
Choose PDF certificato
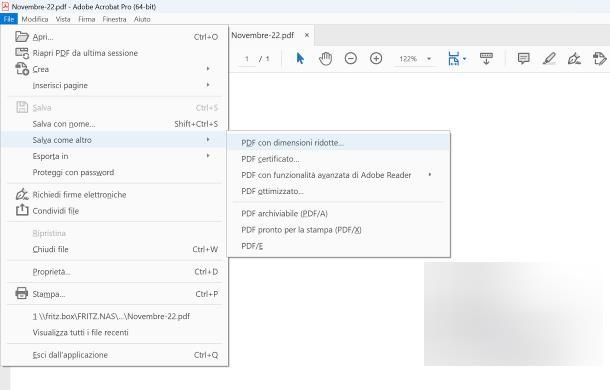tap(338, 159)
